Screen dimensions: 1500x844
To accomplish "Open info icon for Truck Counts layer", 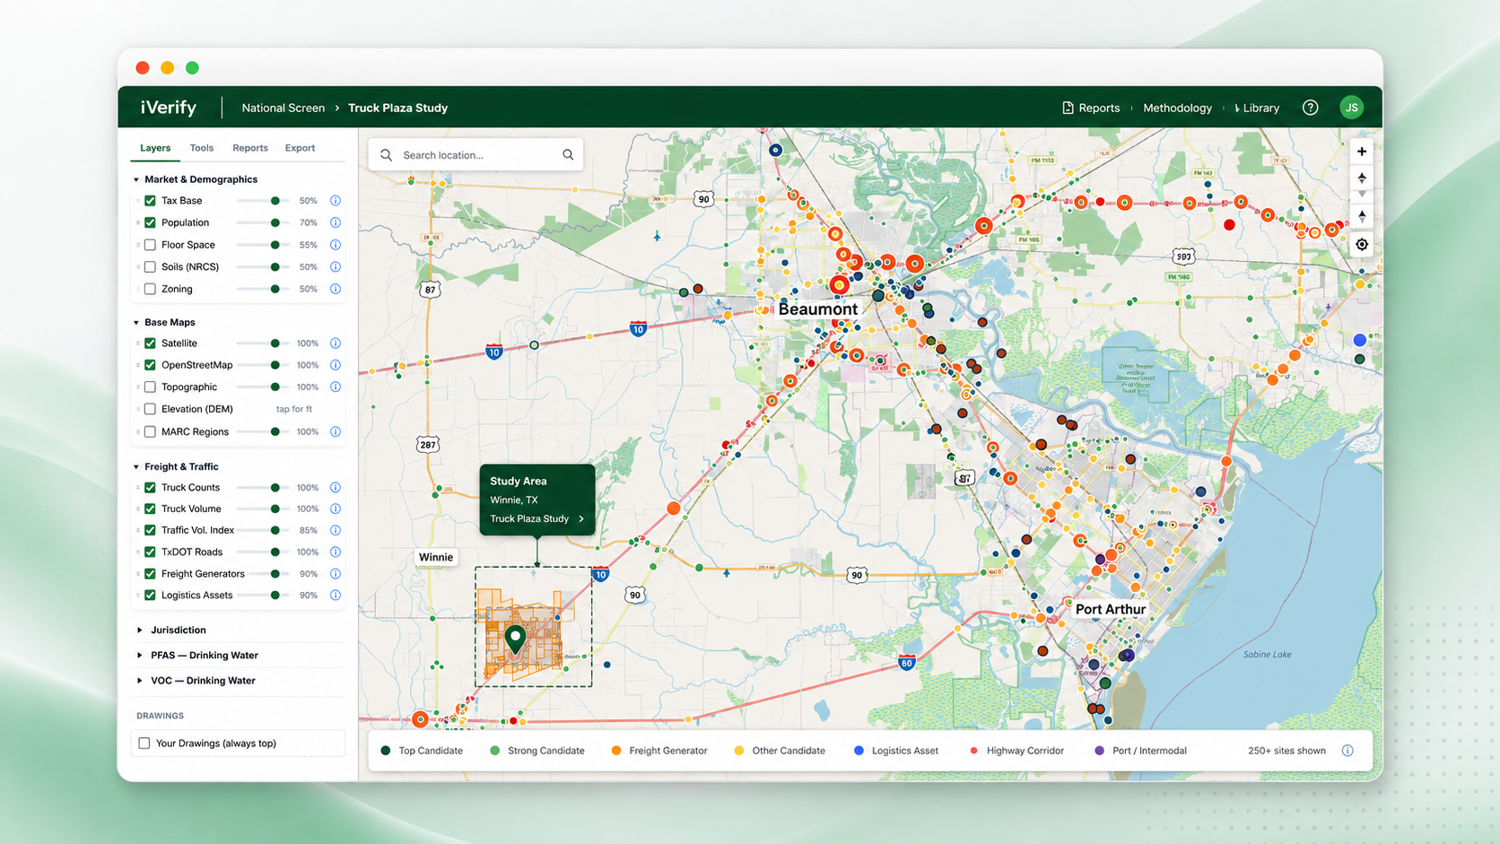I will (x=335, y=488).
